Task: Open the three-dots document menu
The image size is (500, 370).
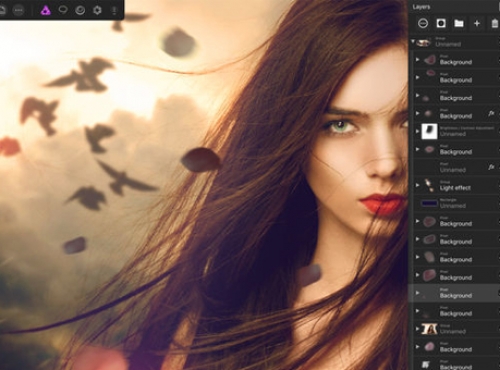Action: pos(19,10)
